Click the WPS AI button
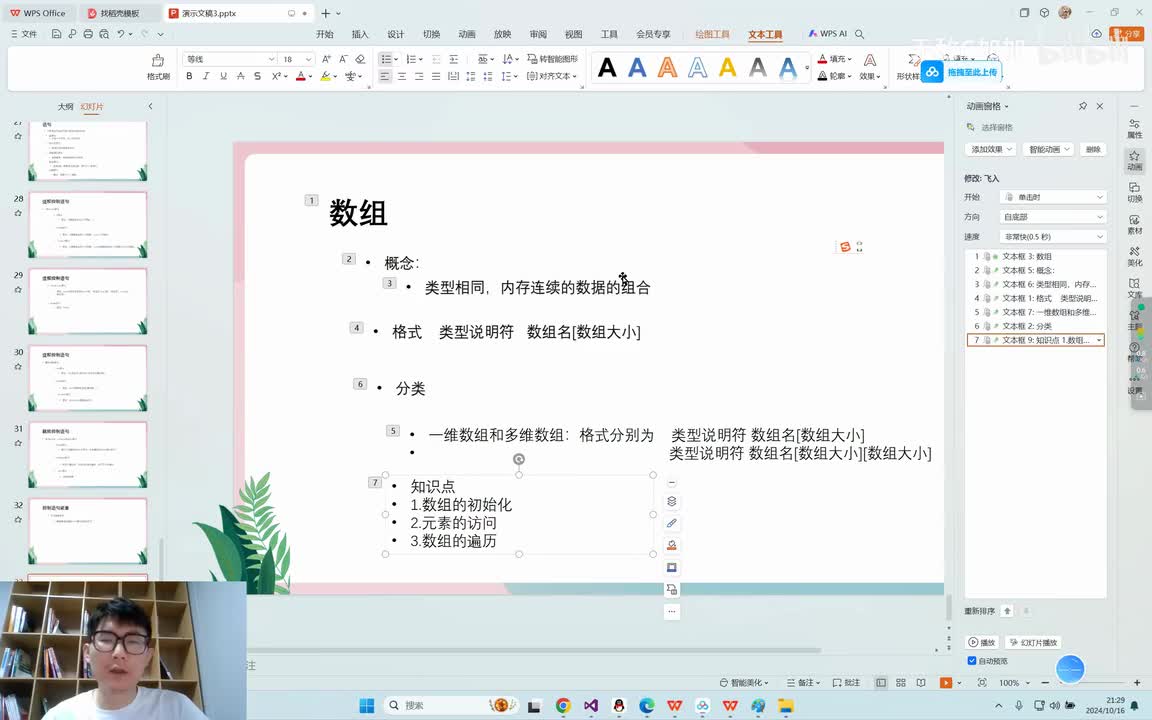 point(828,34)
